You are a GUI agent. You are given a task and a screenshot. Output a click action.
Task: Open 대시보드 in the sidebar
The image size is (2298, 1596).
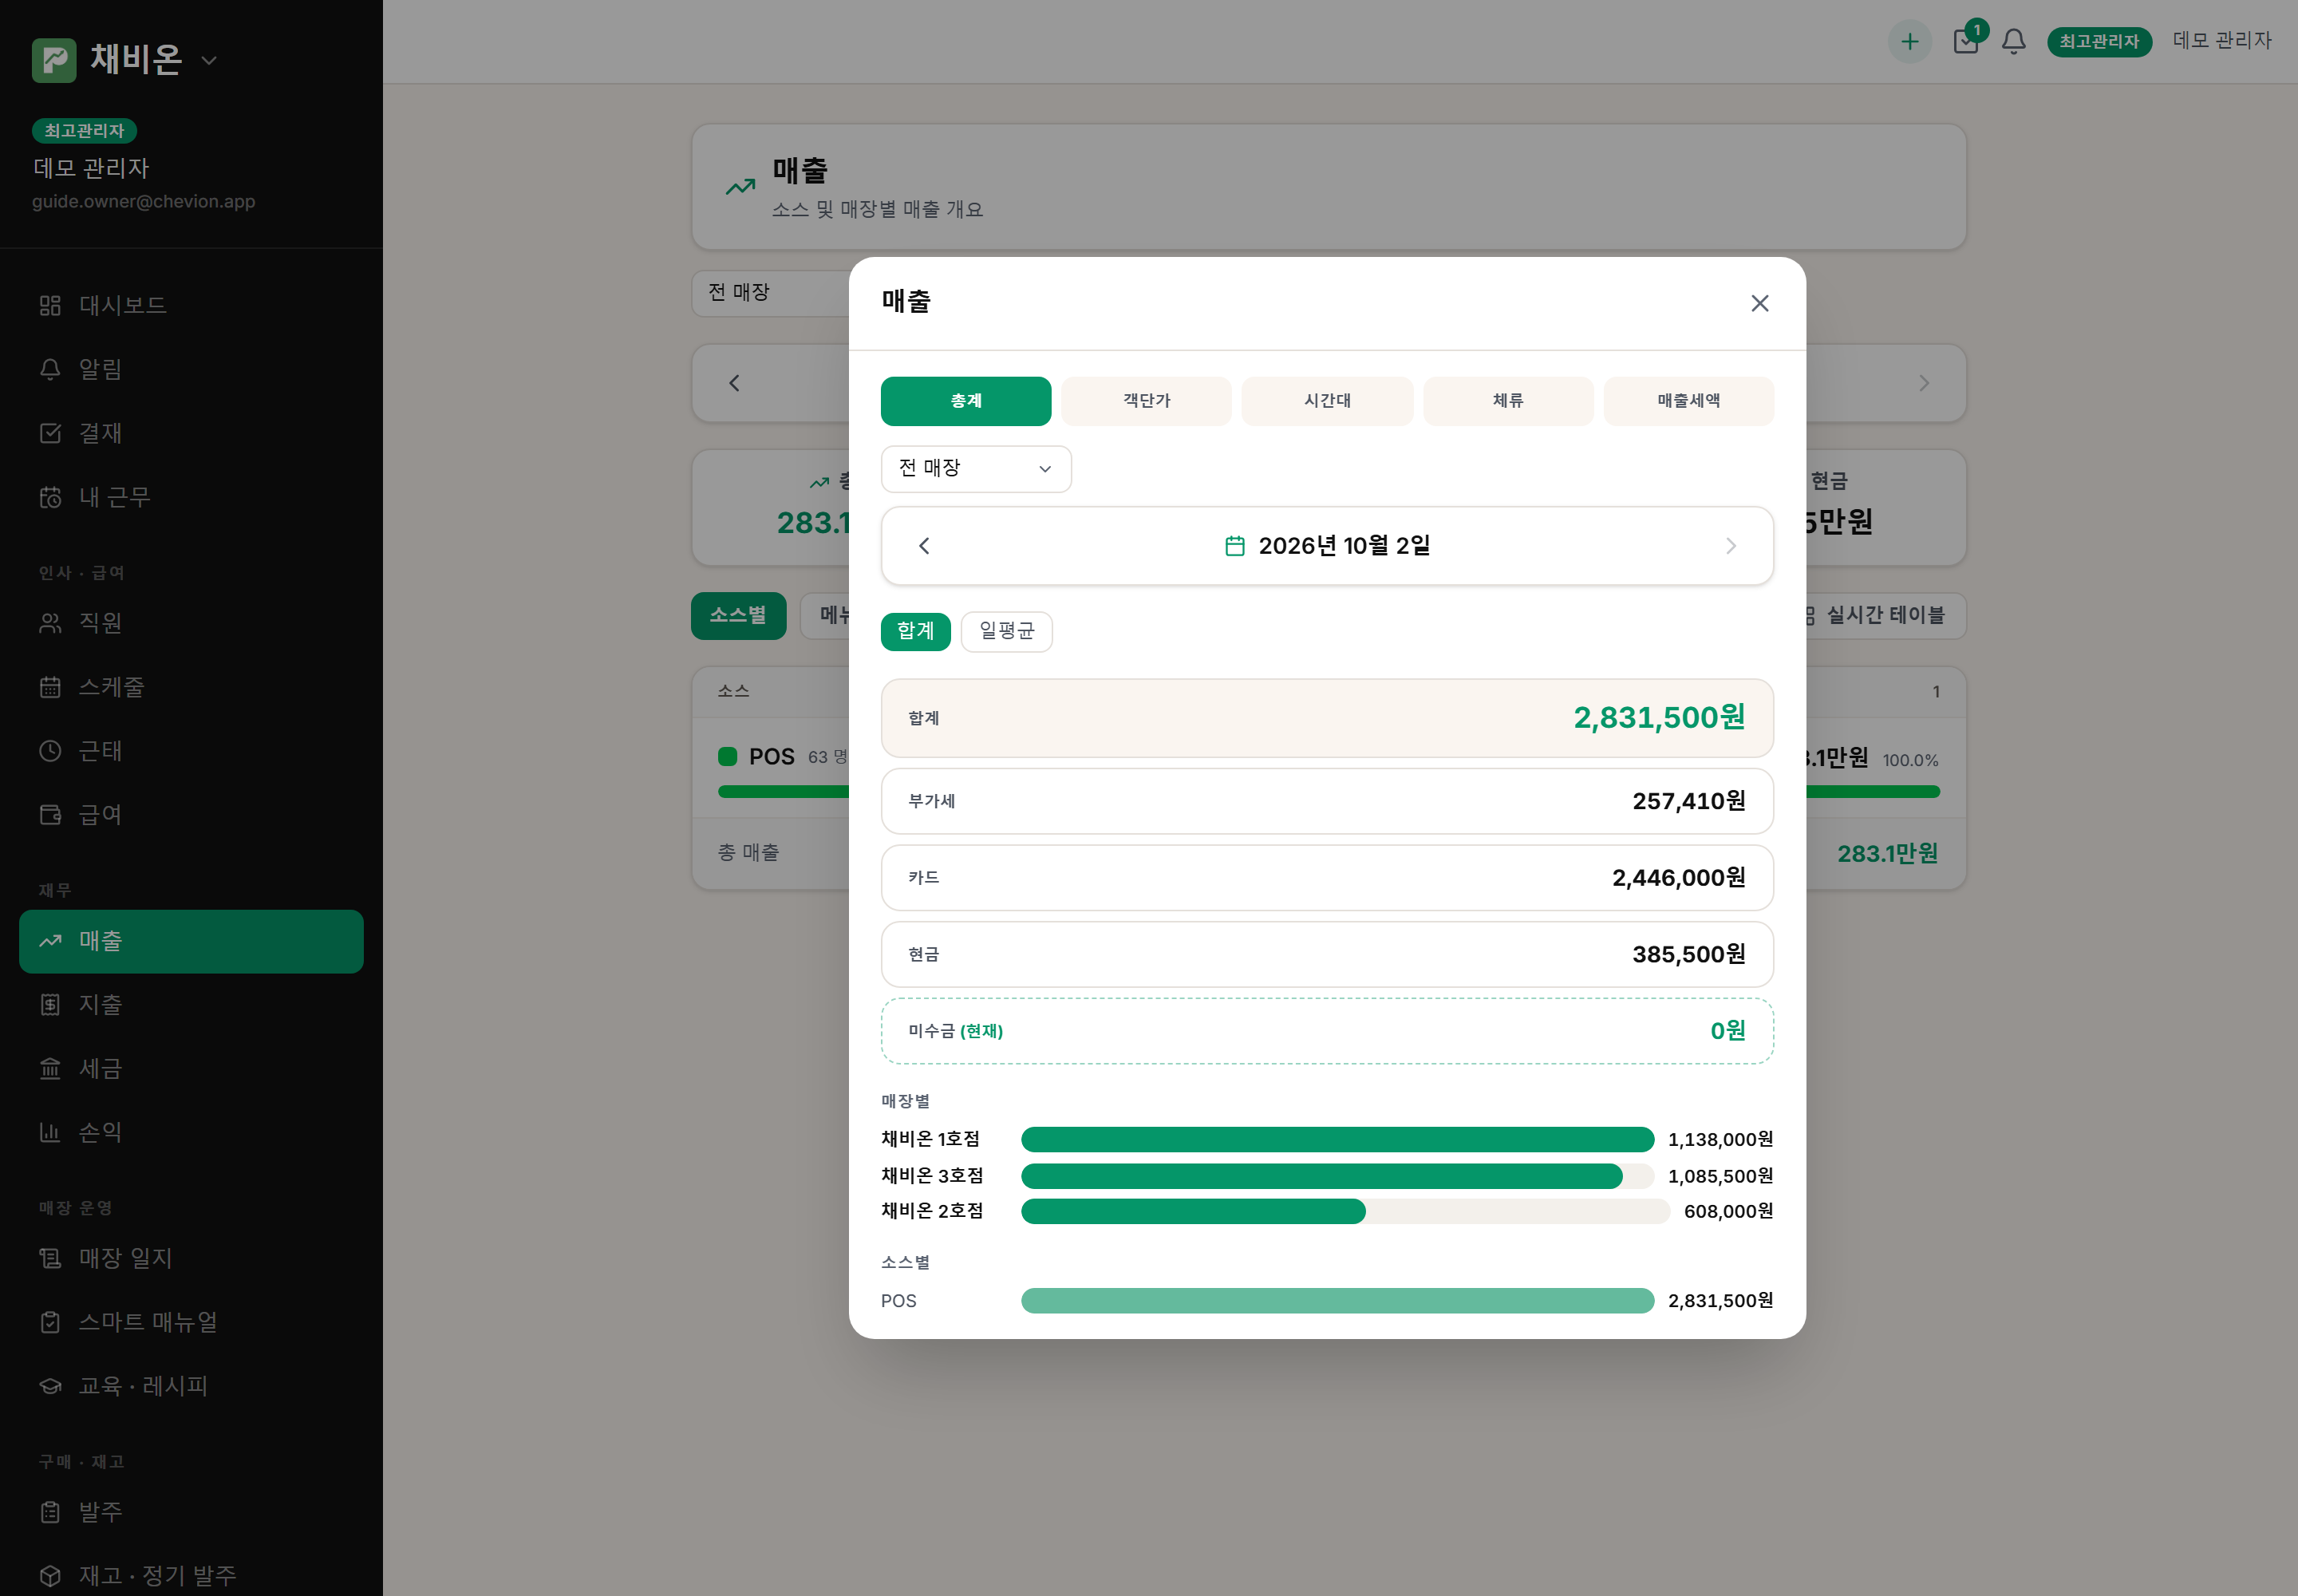191,305
